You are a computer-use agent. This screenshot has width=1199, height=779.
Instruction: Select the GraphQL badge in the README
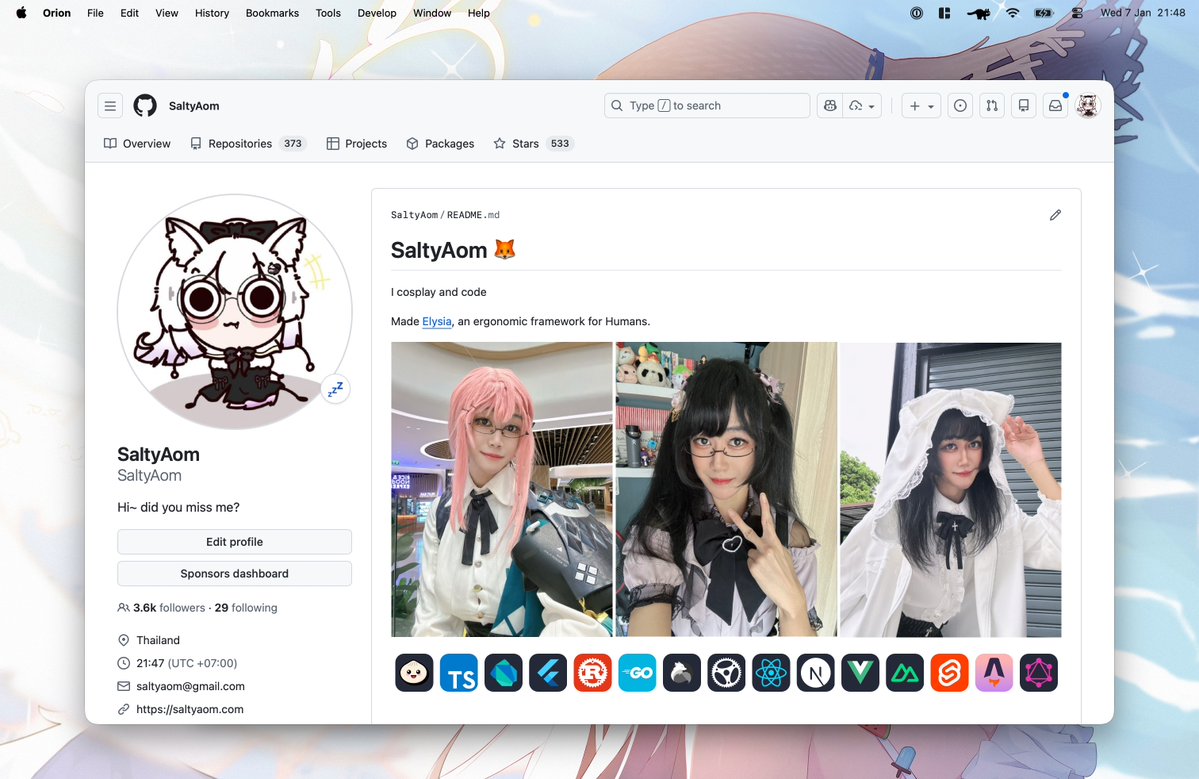1037,672
